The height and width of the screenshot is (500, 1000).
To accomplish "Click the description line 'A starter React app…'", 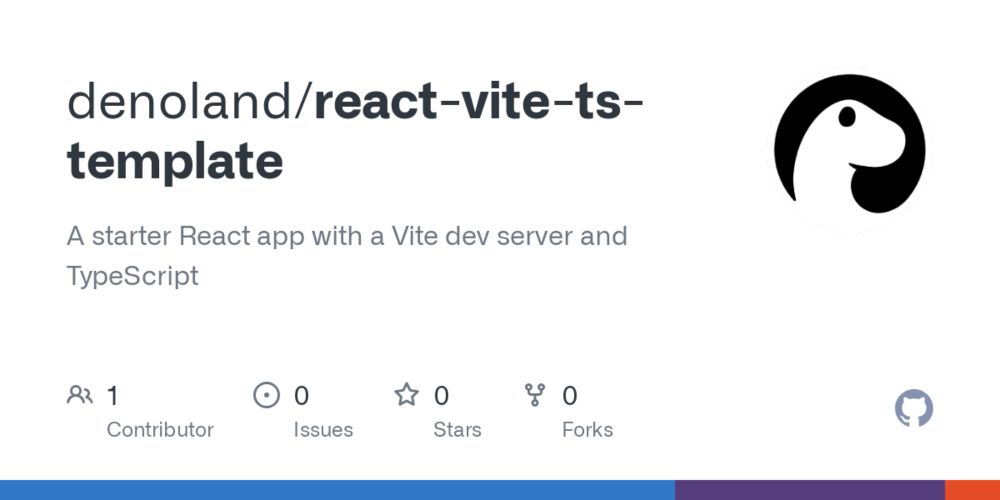I will pyautogui.click(x=347, y=237).
